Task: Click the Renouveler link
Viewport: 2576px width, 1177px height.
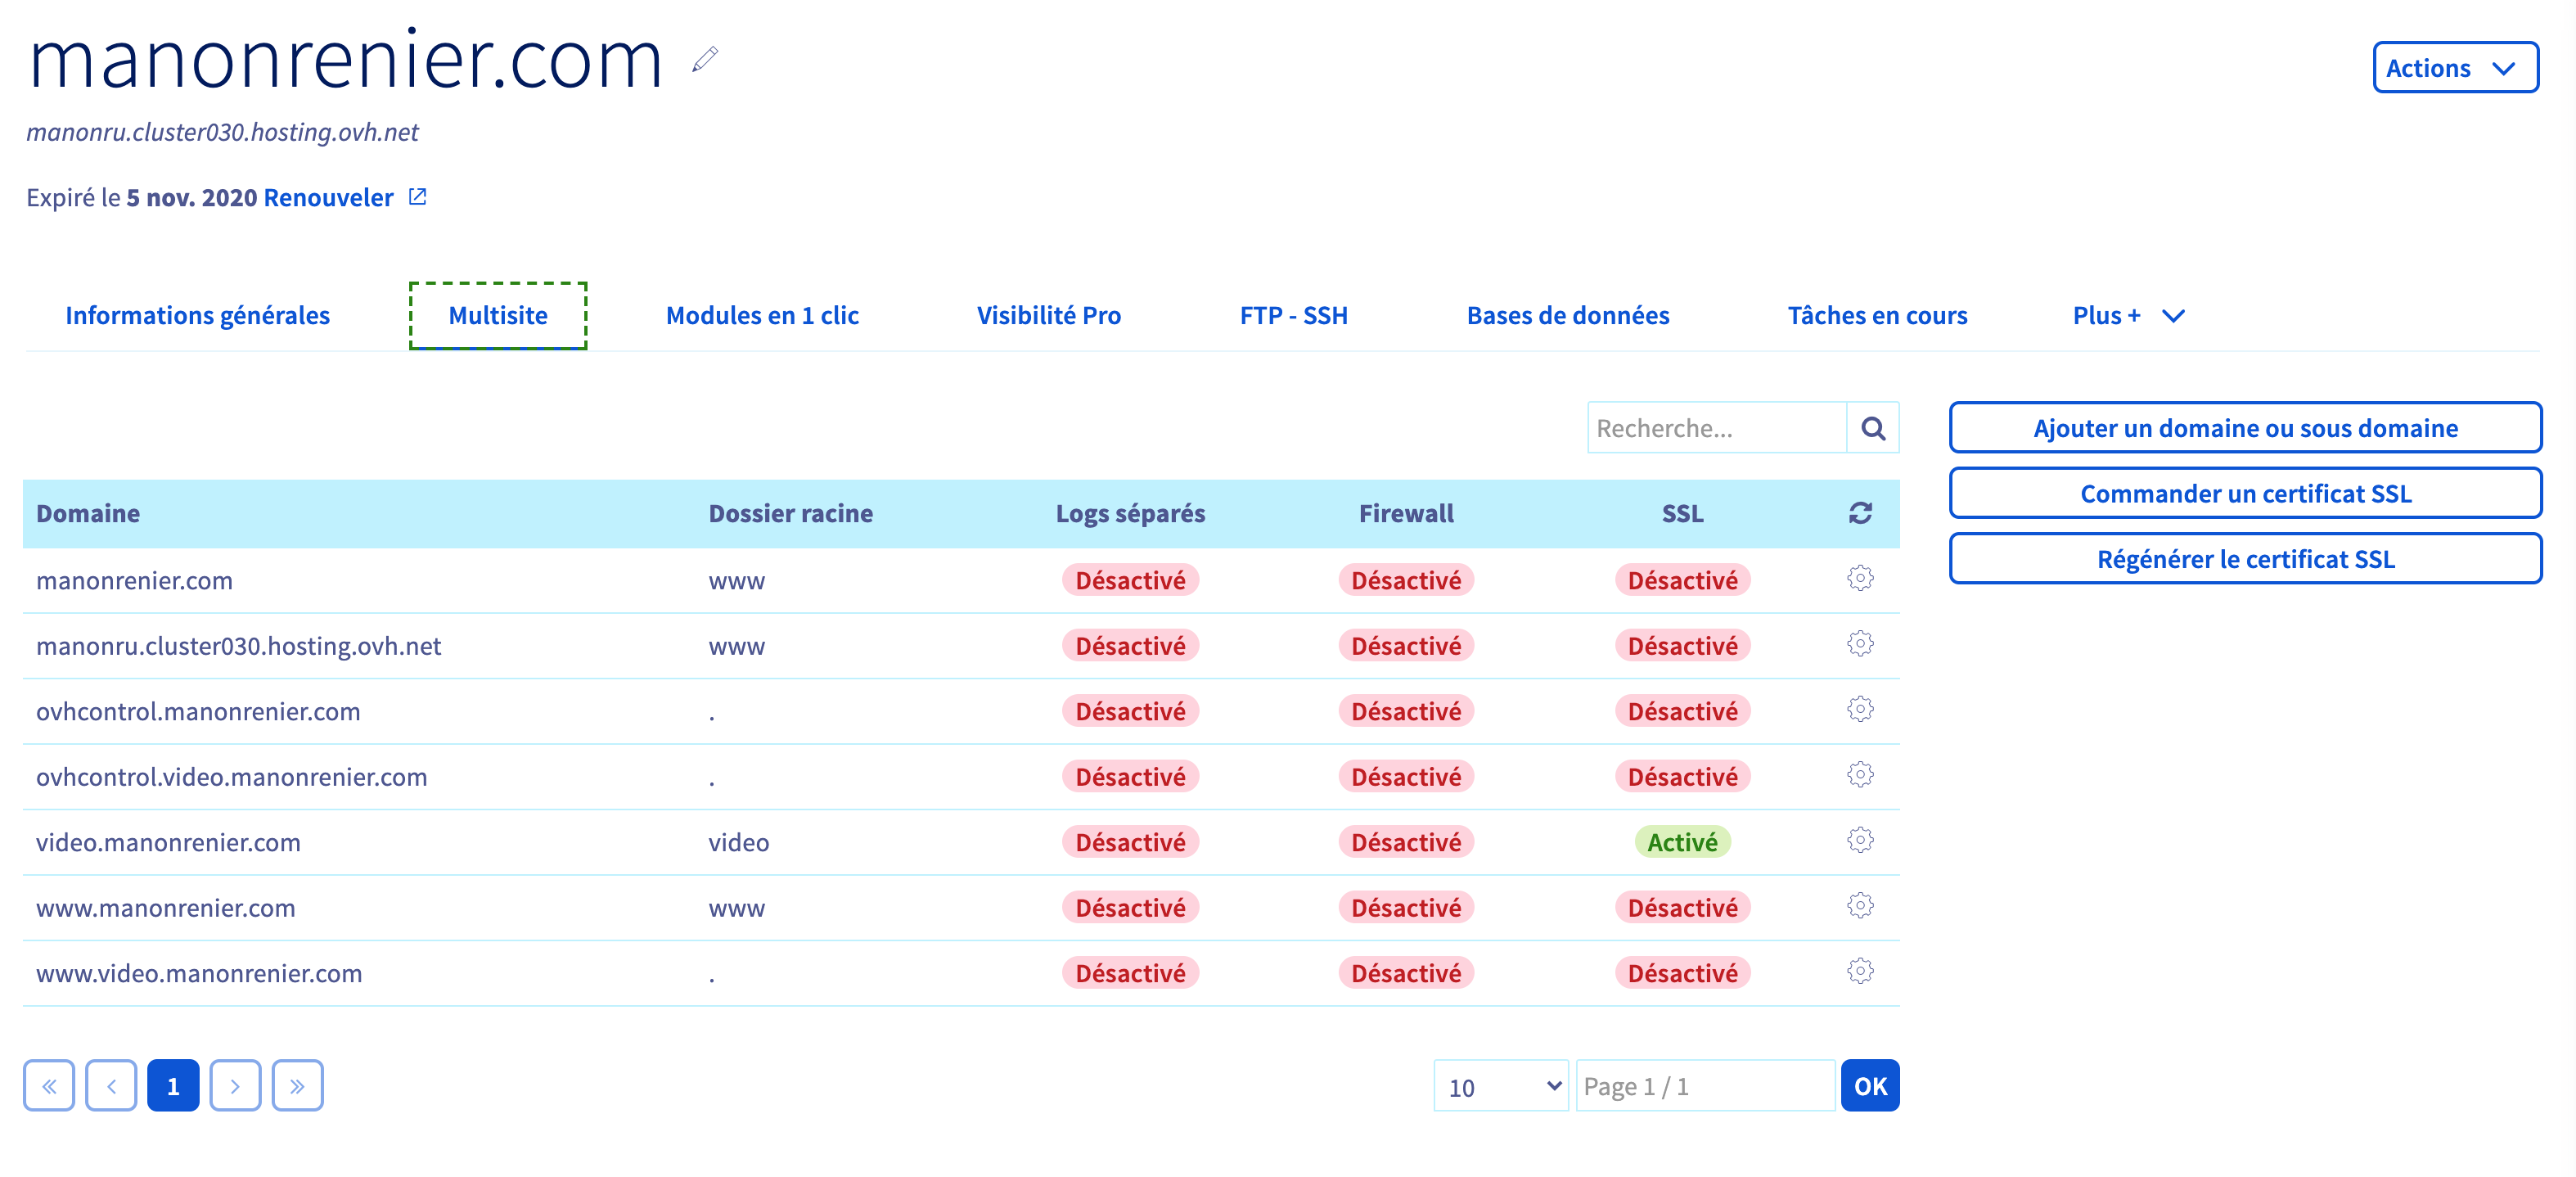Action: click(x=328, y=197)
